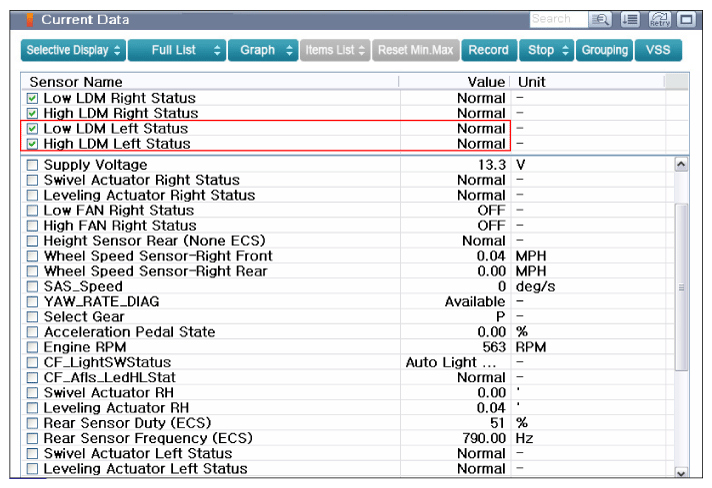Viewport: 712px width, 488px height.
Task: Open the Items List dropdown
Action: pyautogui.click(x=335, y=50)
